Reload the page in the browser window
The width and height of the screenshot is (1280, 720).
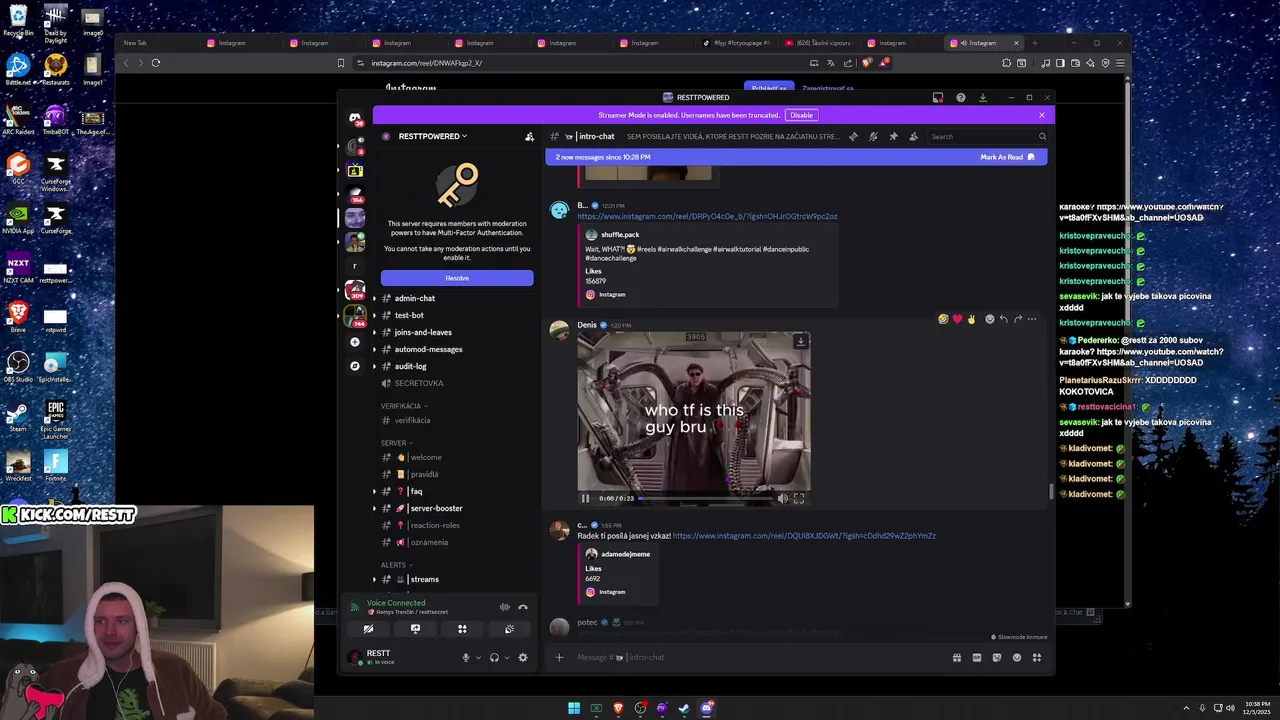pyautogui.click(x=156, y=63)
